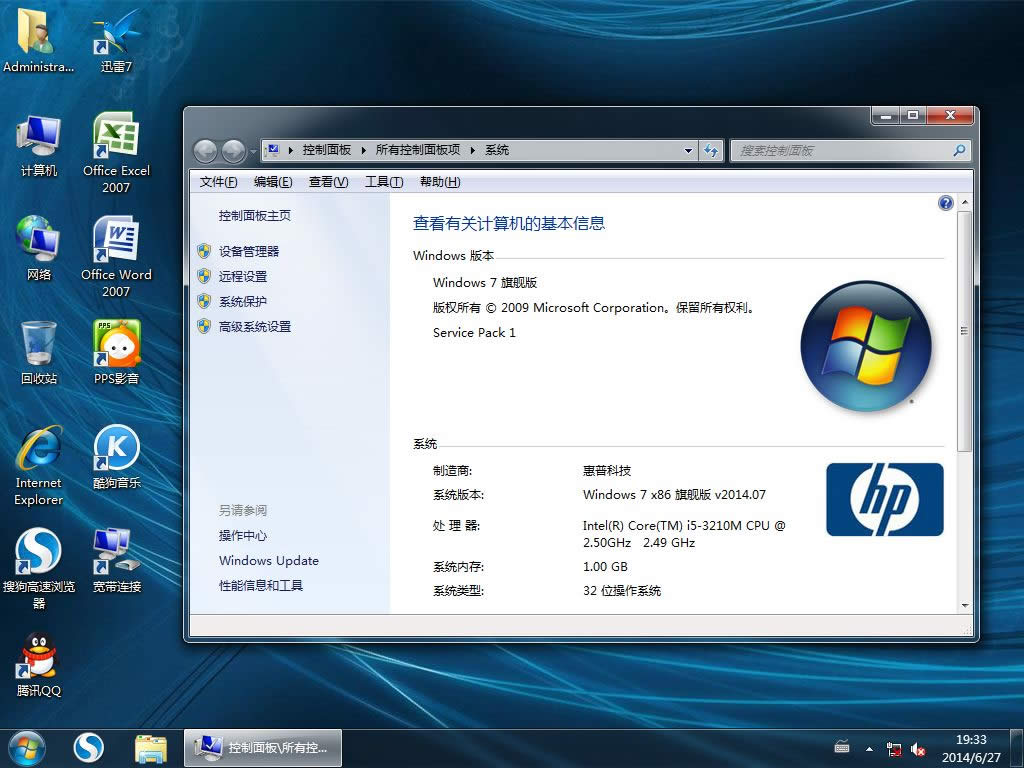1024x768 pixels.
Task: Expand the address bar dropdown arrow
Action: [688, 150]
